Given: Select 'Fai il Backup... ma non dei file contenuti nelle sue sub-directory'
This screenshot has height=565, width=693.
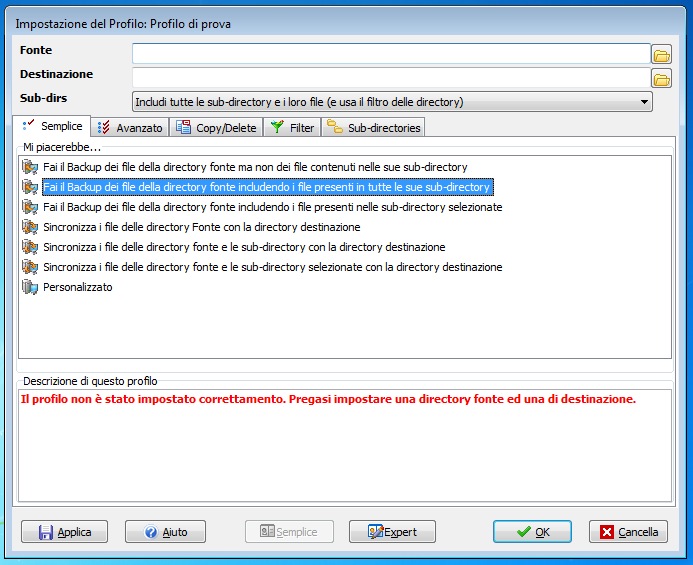Looking at the screenshot, I should [x=255, y=167].
